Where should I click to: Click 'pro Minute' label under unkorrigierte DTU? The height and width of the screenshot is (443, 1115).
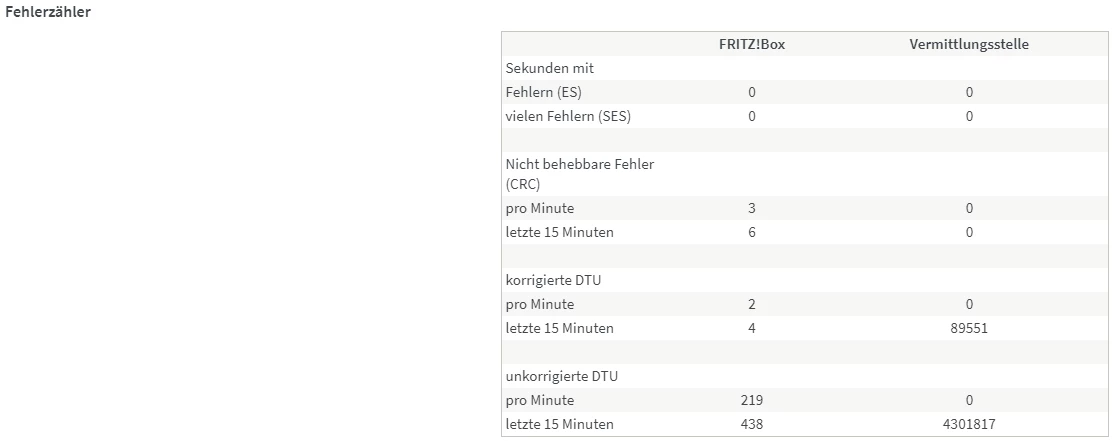pos(540,400)
